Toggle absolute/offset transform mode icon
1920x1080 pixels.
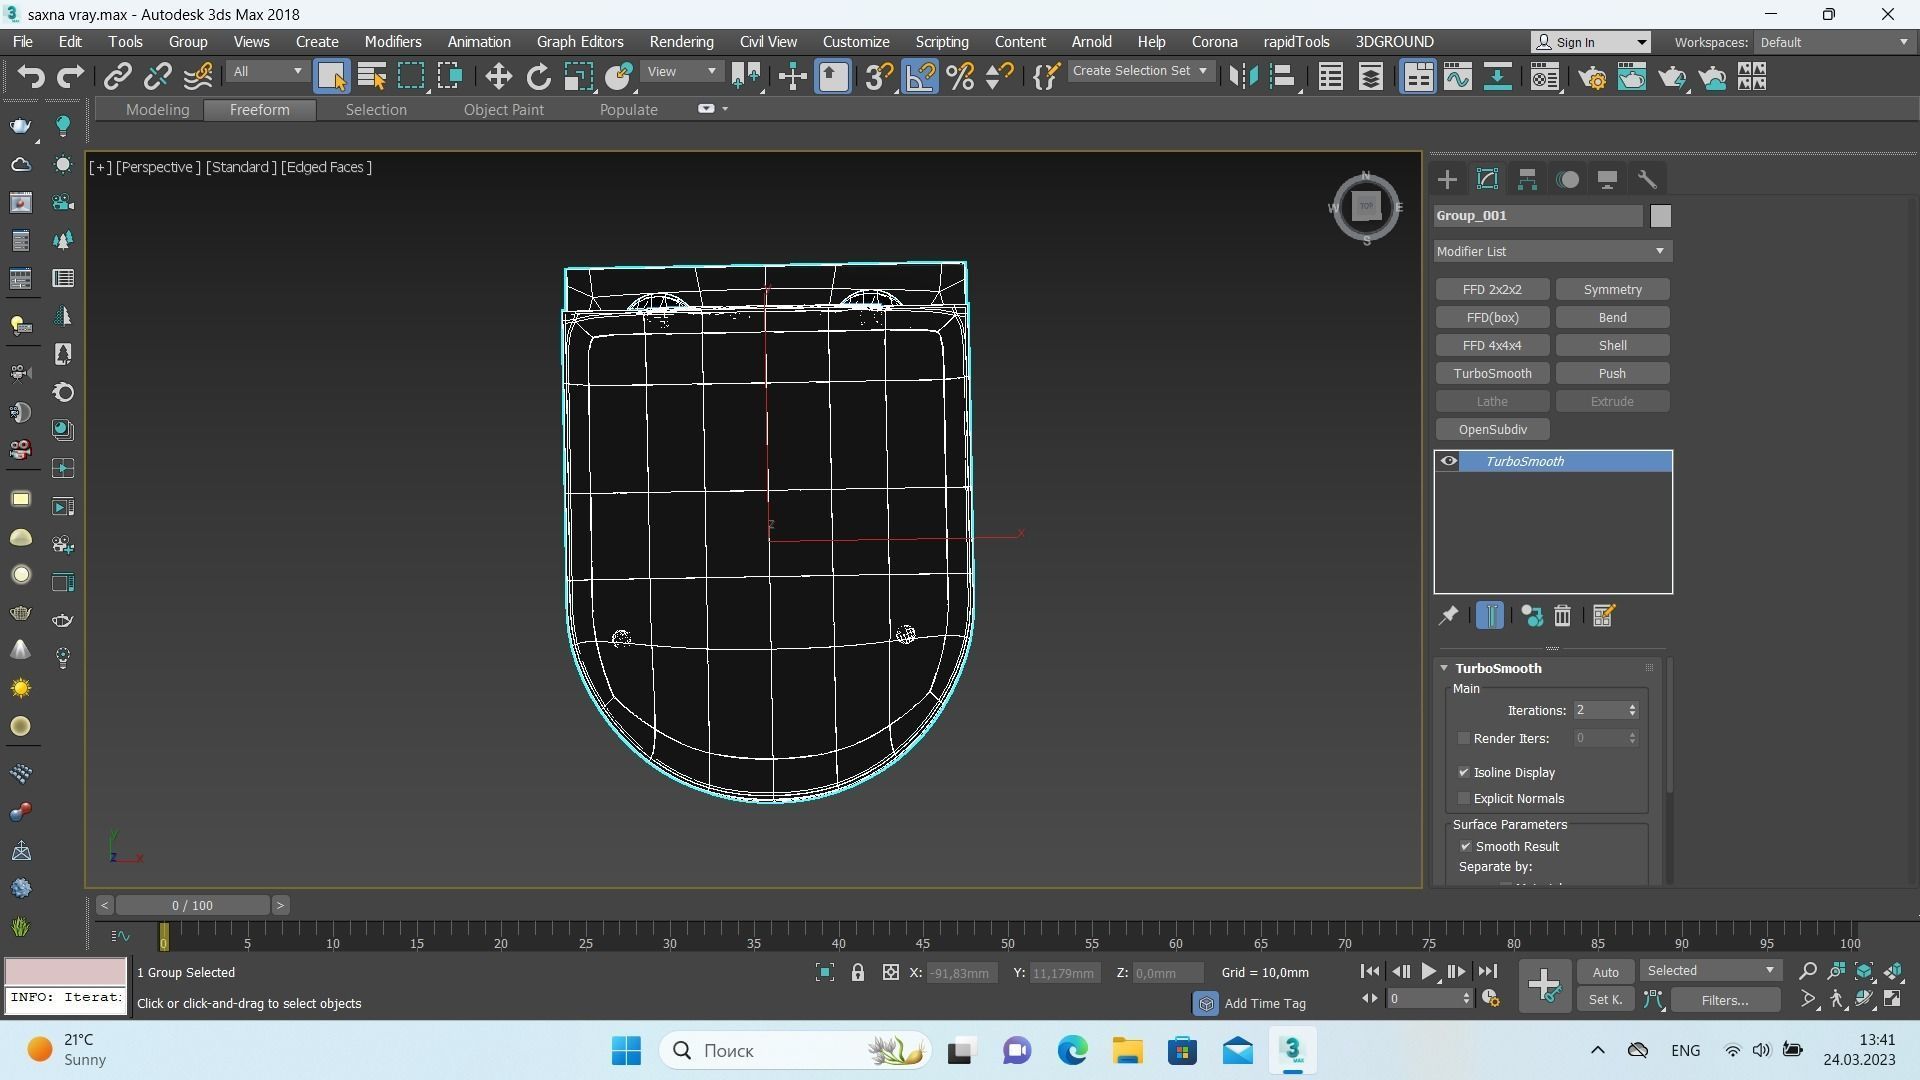click(890, 972)
